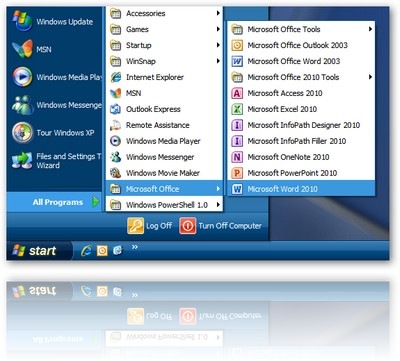400x361 pixels.
Task: Click the Microsoft Access 2010 label
Action: pos(285,93)
